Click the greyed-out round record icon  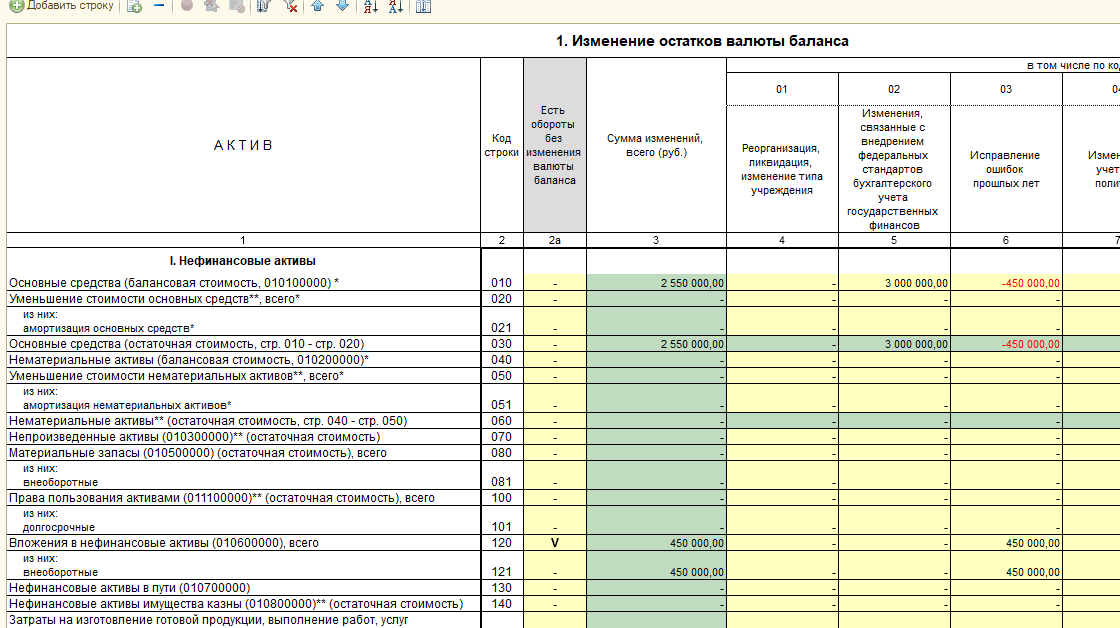(187, 6)
